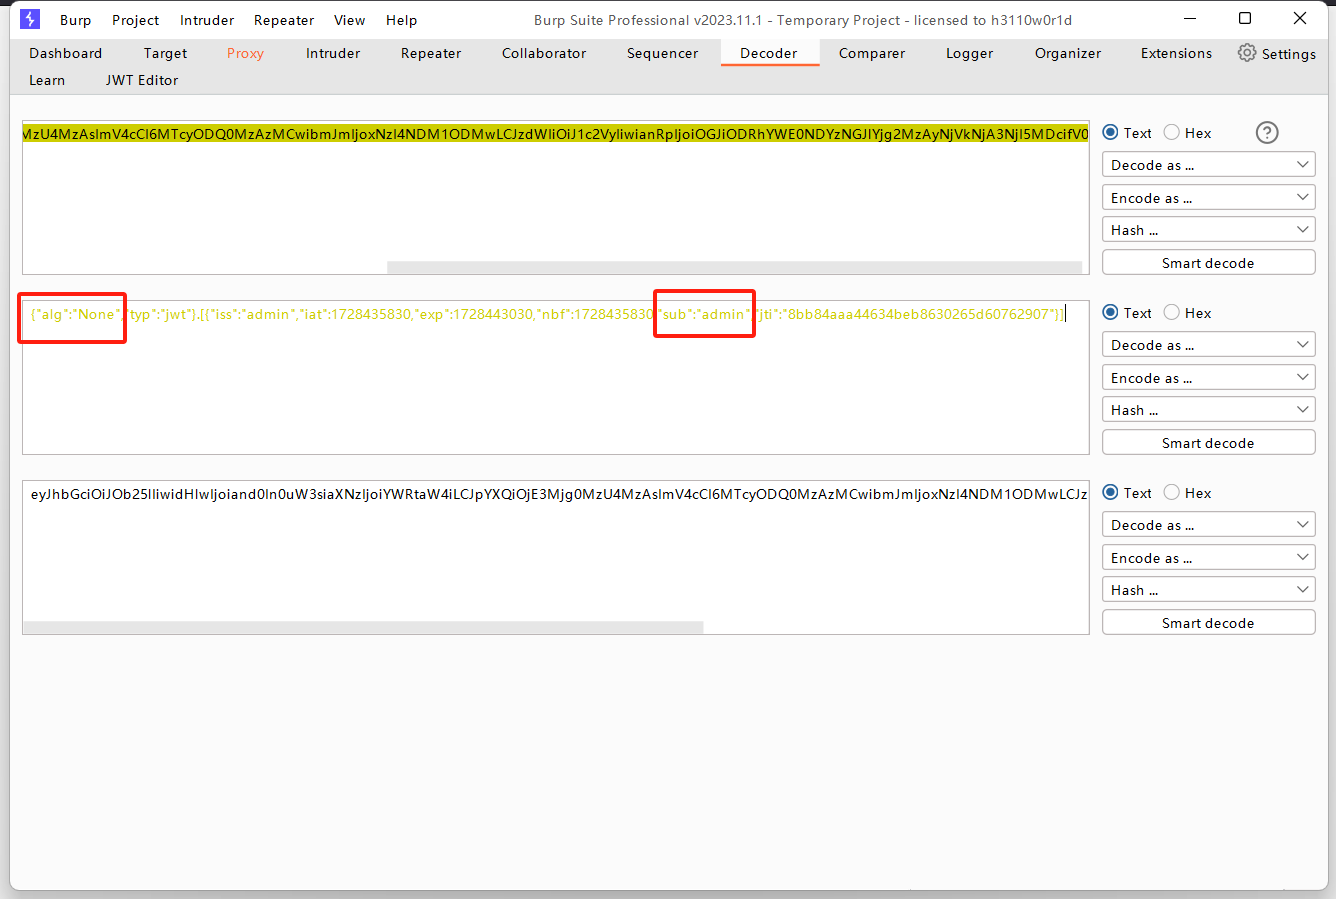Open the JWT Editor tab
This screenshot has width=1336, height=899.
pyautogui.click(x=142, y=80)
